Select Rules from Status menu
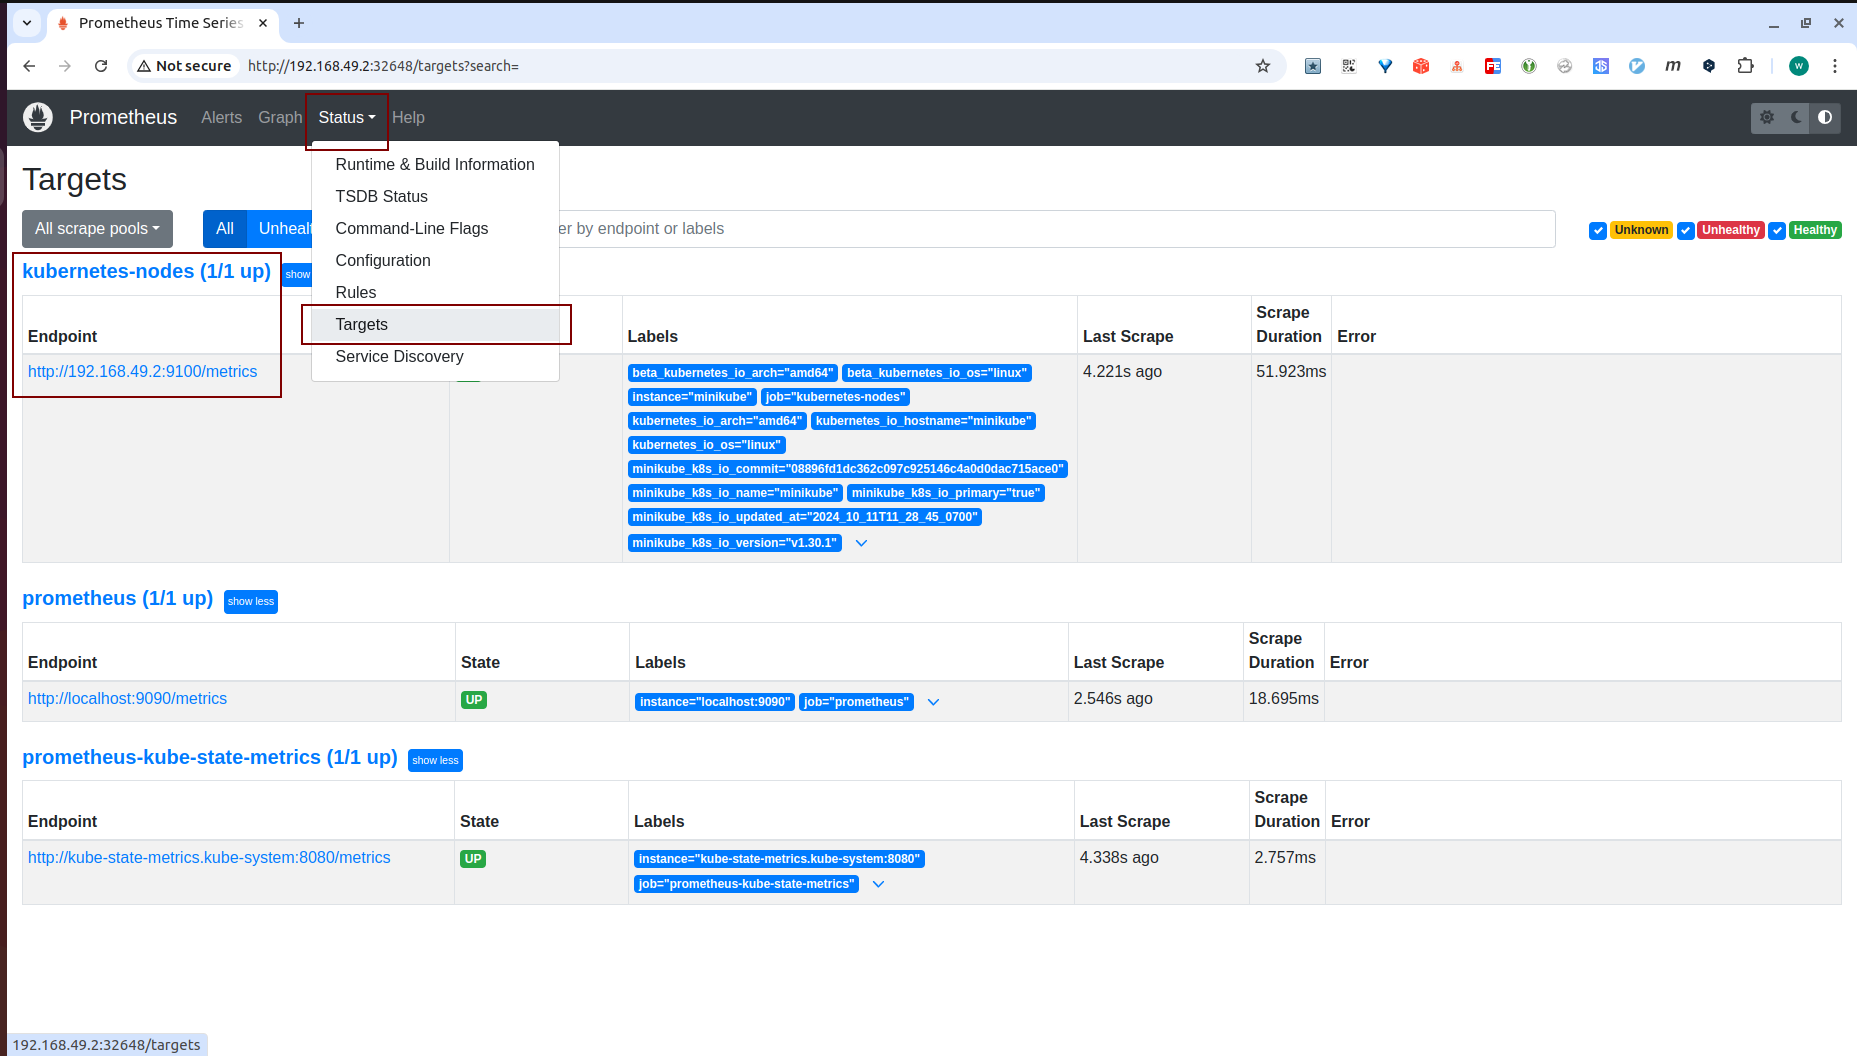Viewport: 1857px width, 1056px height. [435, 292]
